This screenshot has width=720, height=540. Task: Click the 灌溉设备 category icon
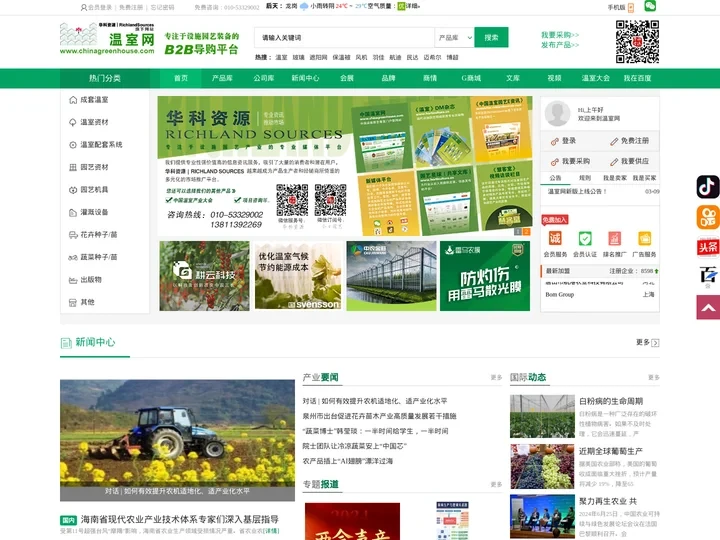point(73,212)
